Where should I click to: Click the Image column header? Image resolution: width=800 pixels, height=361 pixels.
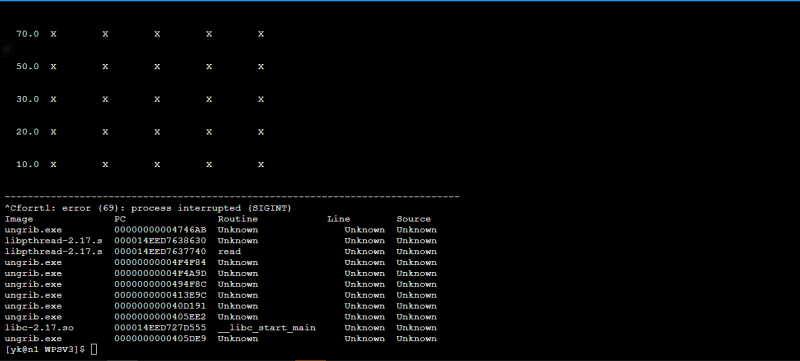tap(19, 219)
